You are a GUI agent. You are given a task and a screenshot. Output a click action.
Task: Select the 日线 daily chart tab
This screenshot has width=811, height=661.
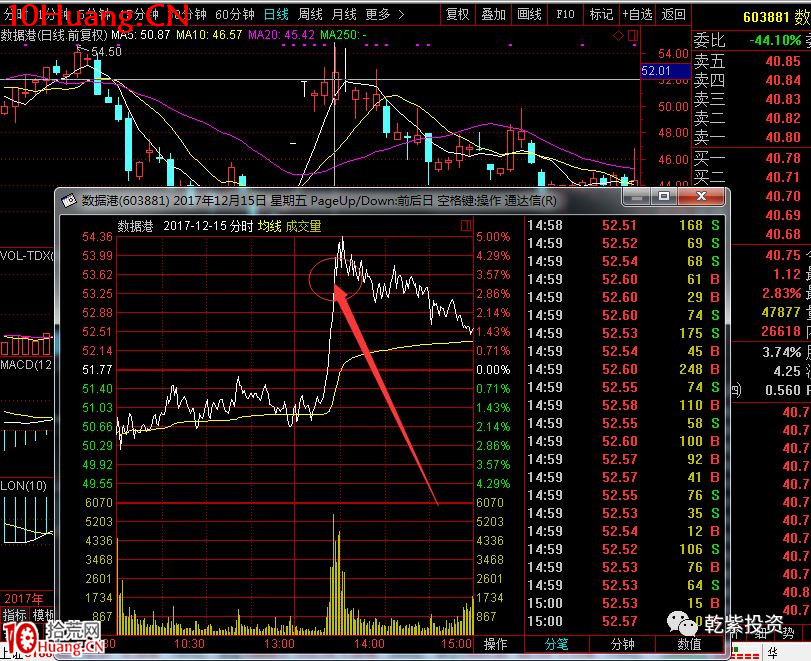pyautogui.click(x=276, y=14)
